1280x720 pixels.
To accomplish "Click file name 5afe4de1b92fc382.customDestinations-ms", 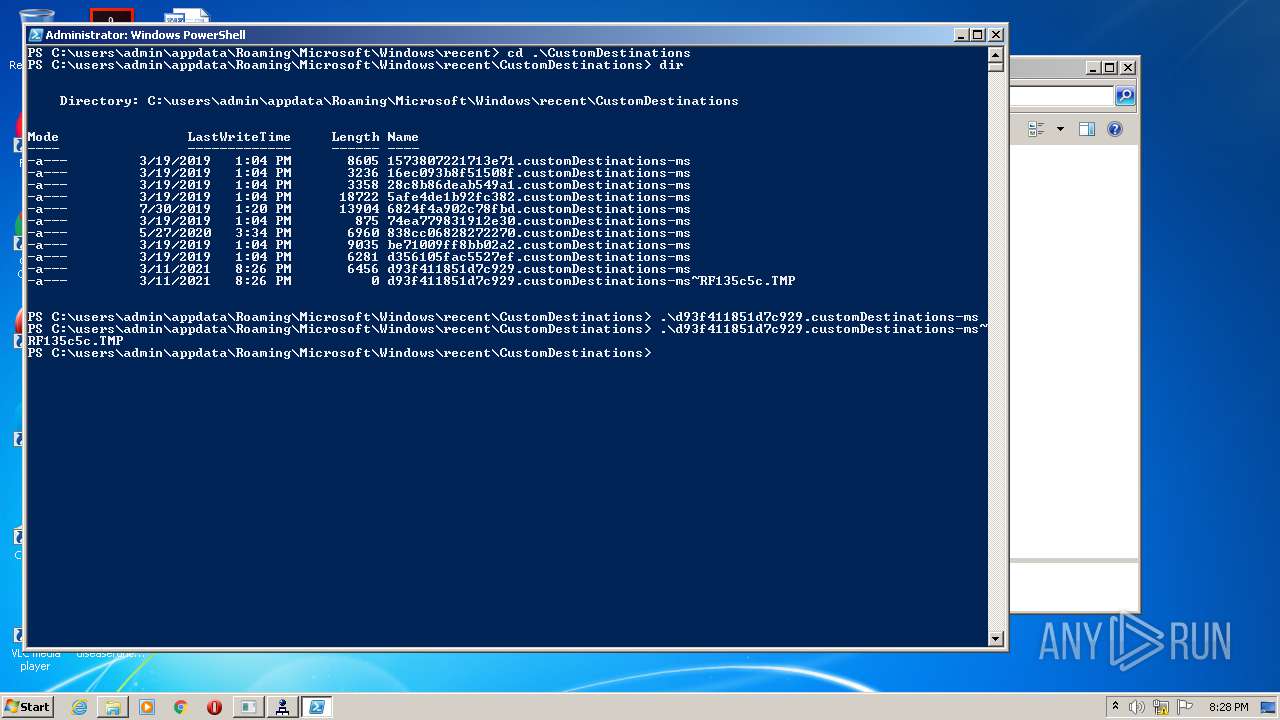I will coord(538,197).
